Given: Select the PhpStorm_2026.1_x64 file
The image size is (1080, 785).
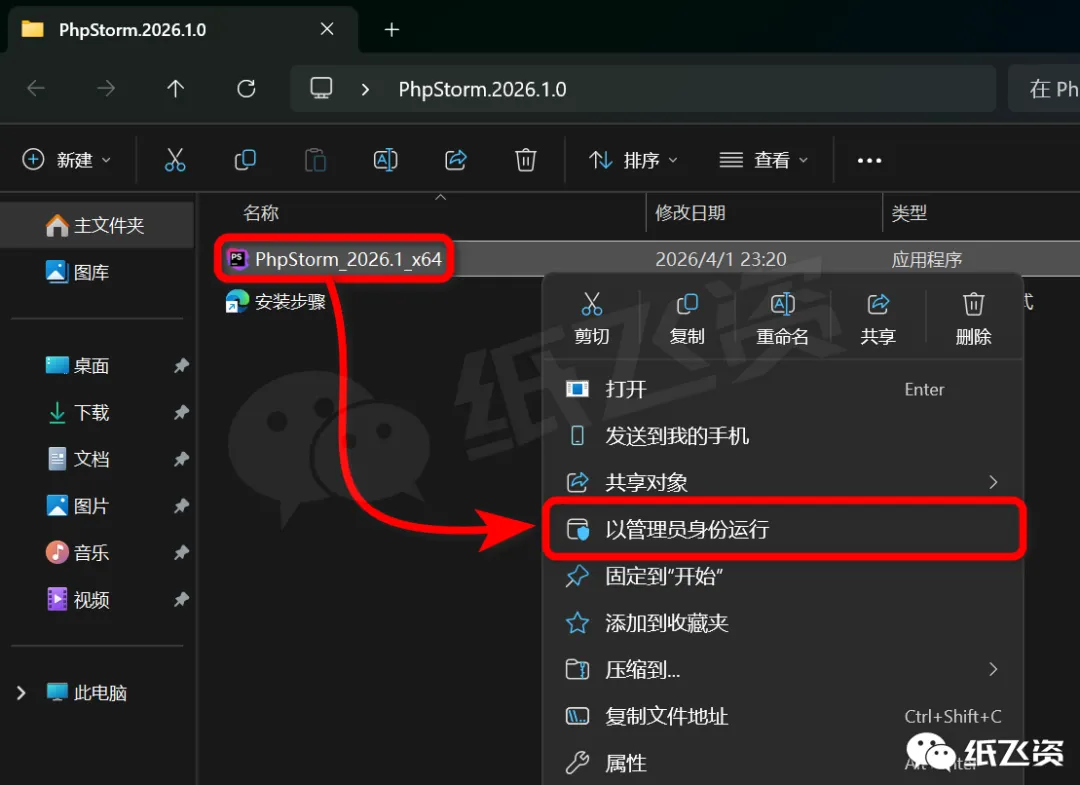Looking at the screenshot, I should [333, 259].
